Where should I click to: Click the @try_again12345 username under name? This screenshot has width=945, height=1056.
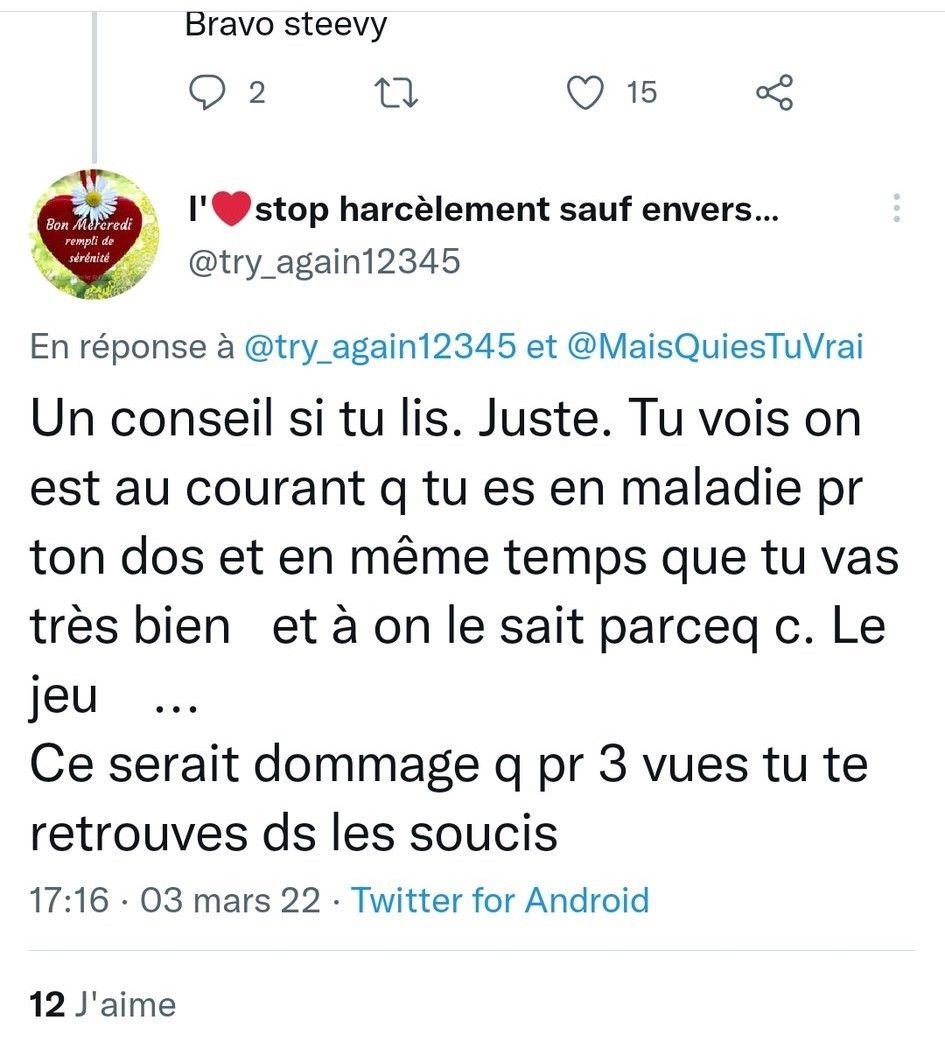point(324,261)
